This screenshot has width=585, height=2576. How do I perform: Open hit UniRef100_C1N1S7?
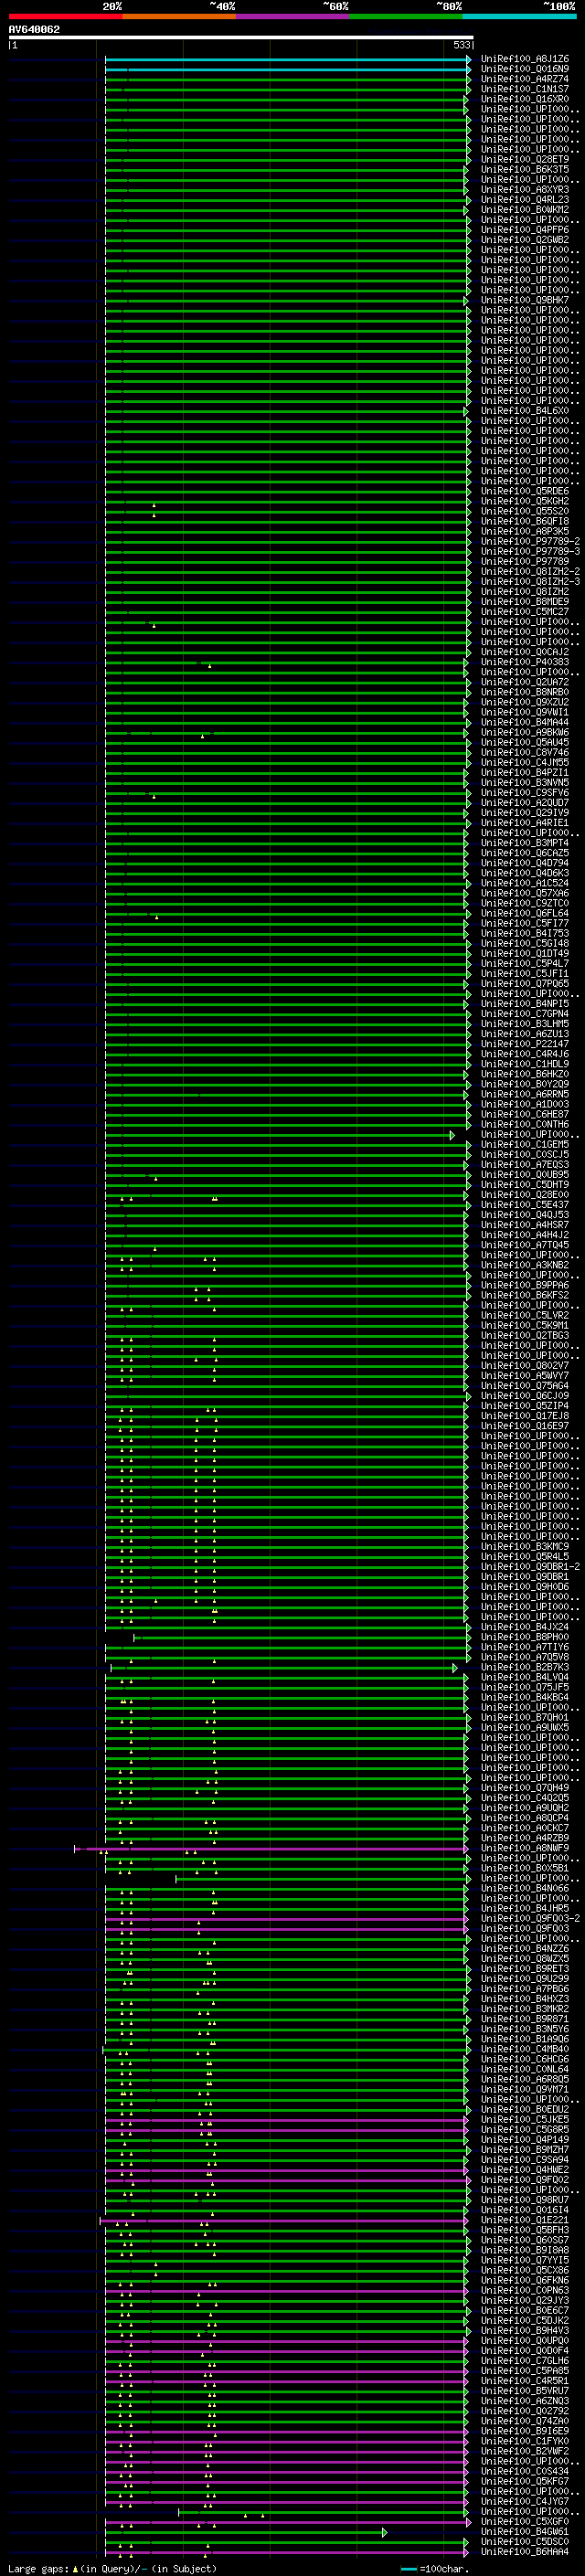click(525, 89)
